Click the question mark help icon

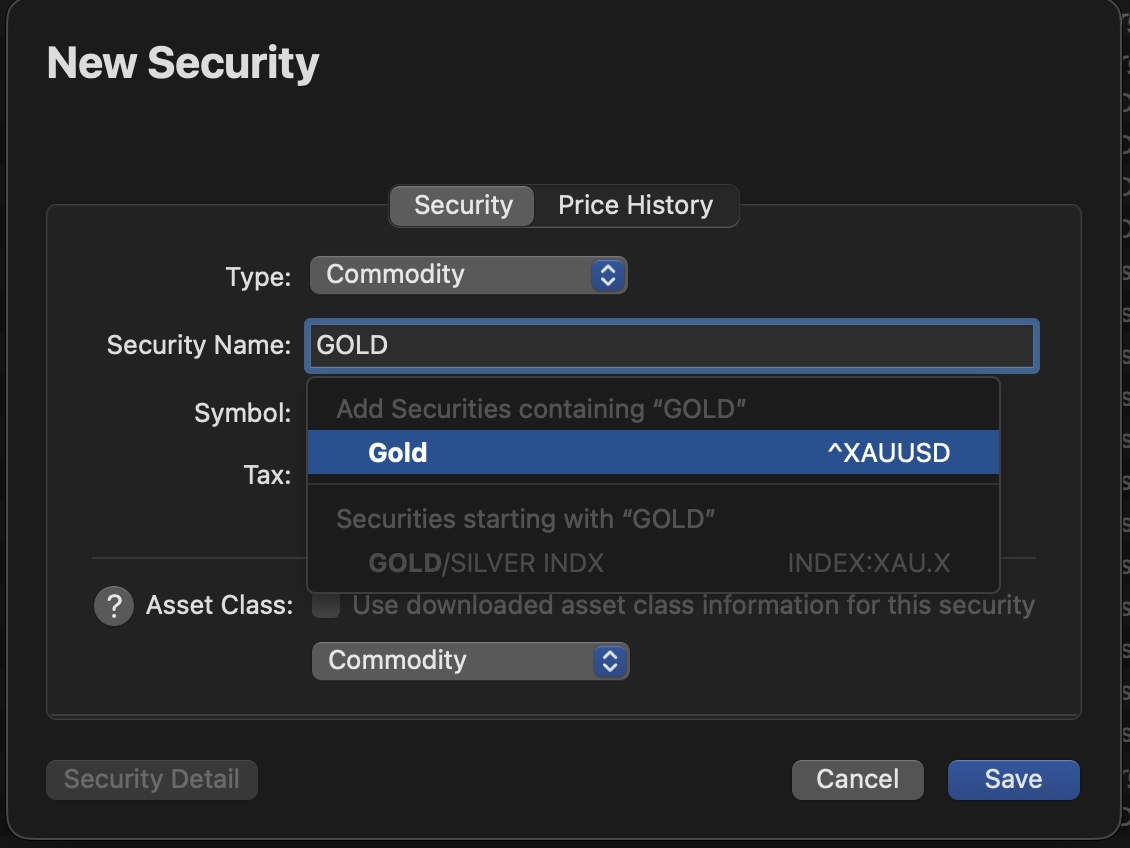[x=114, y=606]
